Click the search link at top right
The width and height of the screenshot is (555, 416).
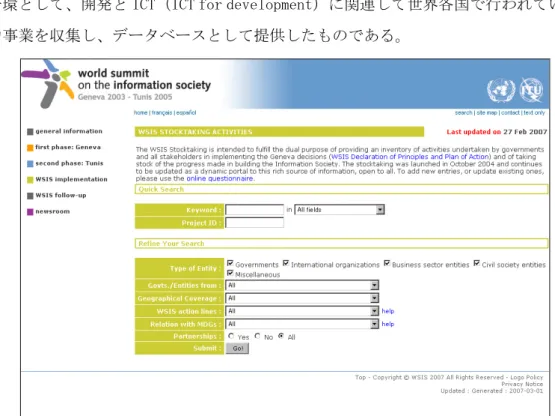pos(463,113)
